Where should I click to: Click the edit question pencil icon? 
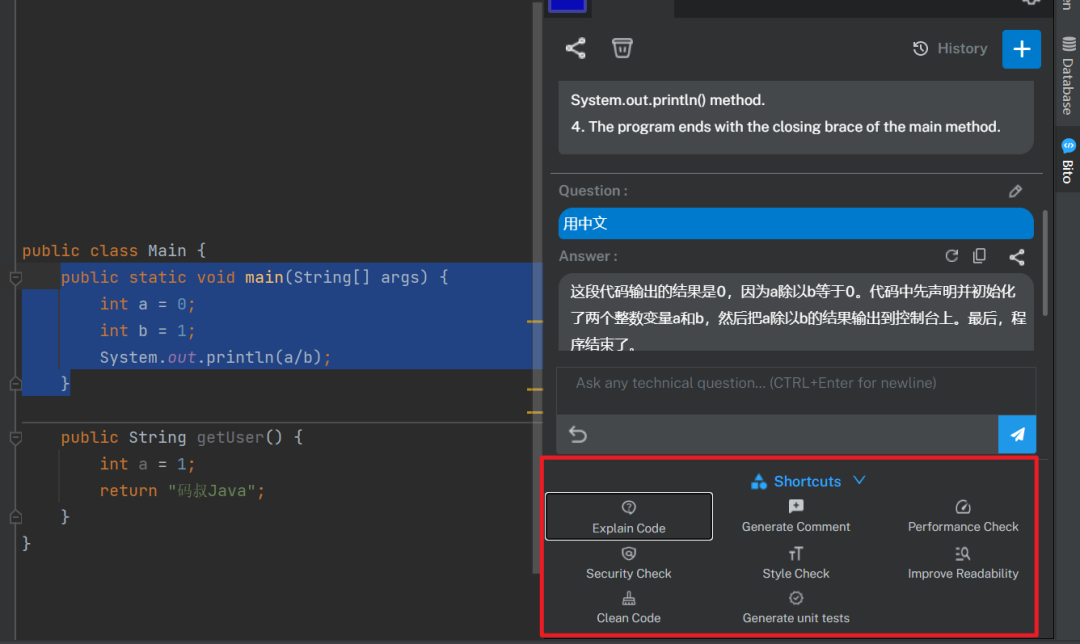coord(1015,191)
